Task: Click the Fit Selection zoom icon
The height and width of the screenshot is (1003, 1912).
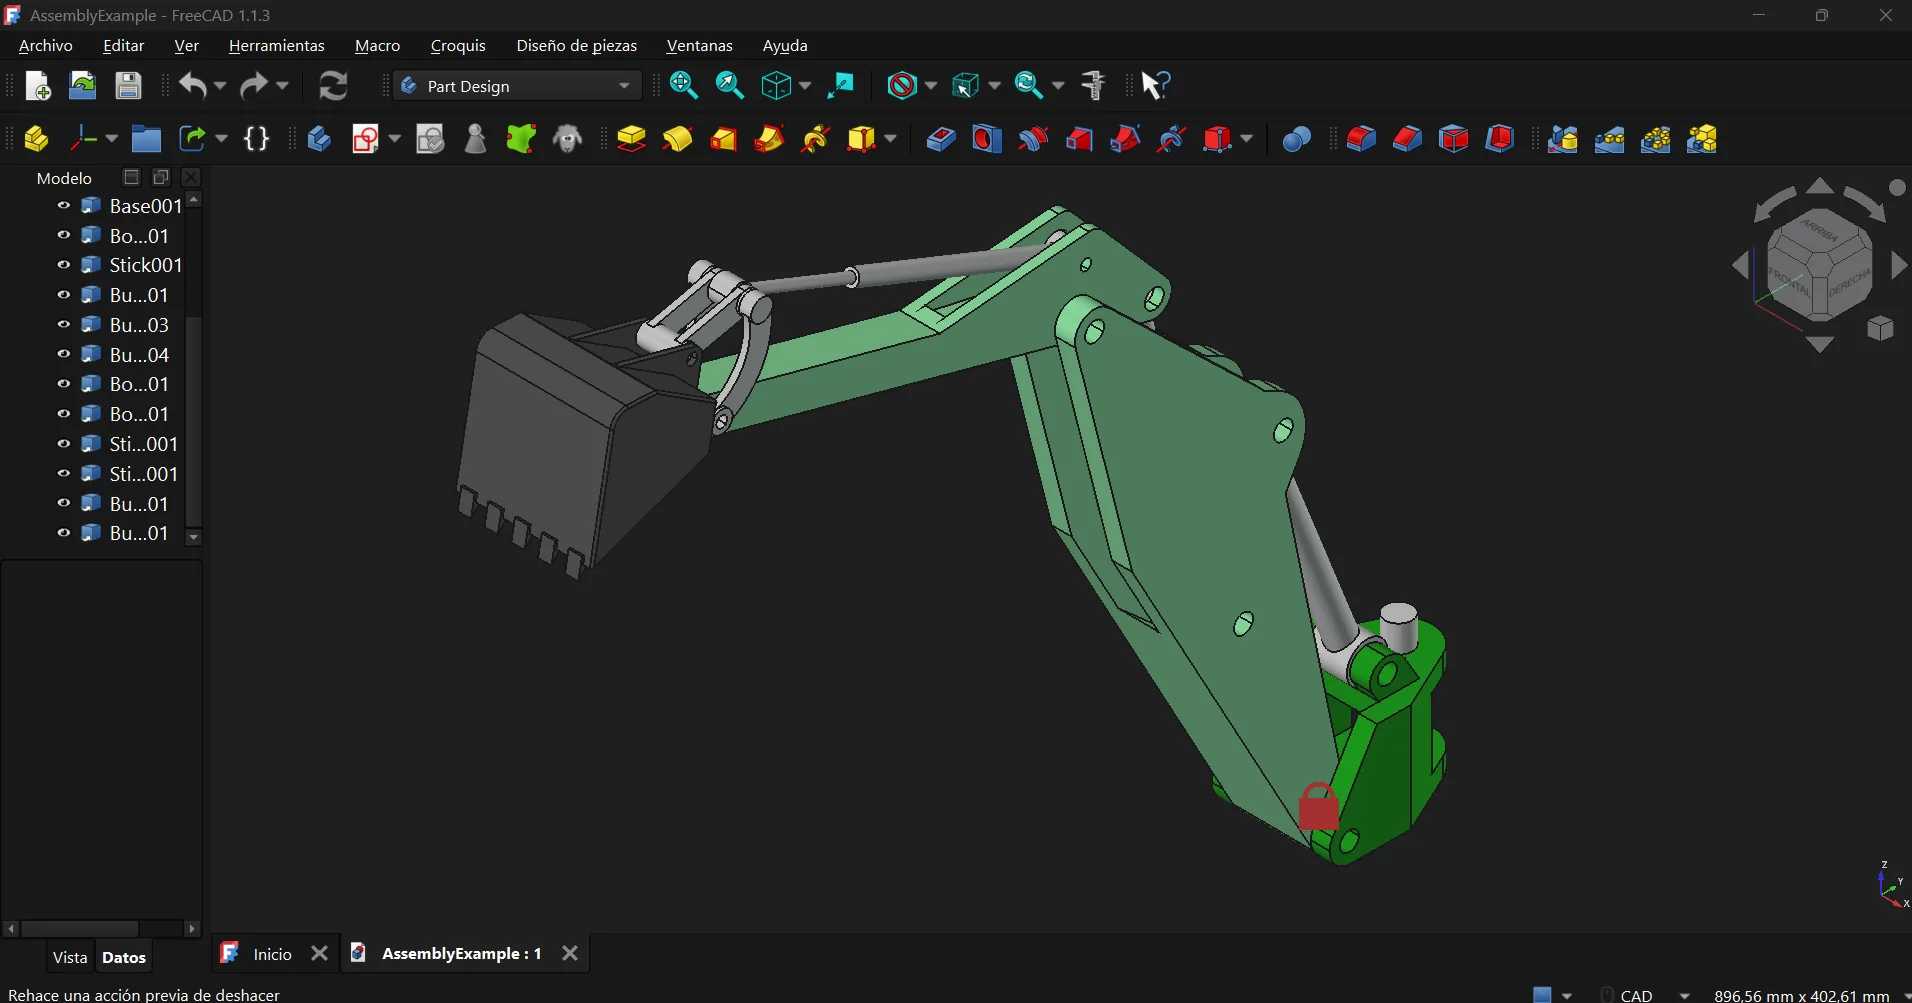Action: (x=730, y=86)
